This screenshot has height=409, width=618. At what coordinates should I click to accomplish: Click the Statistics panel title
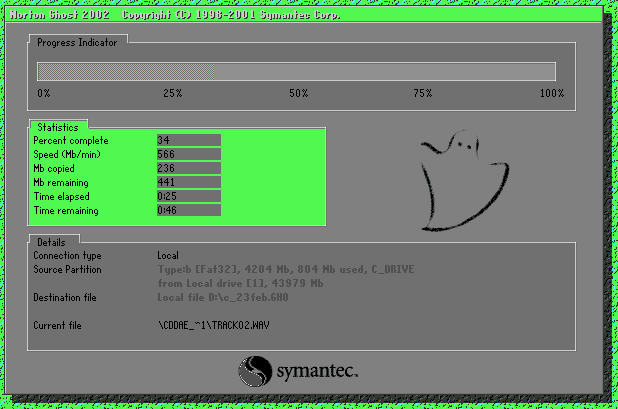pos(58,127)
